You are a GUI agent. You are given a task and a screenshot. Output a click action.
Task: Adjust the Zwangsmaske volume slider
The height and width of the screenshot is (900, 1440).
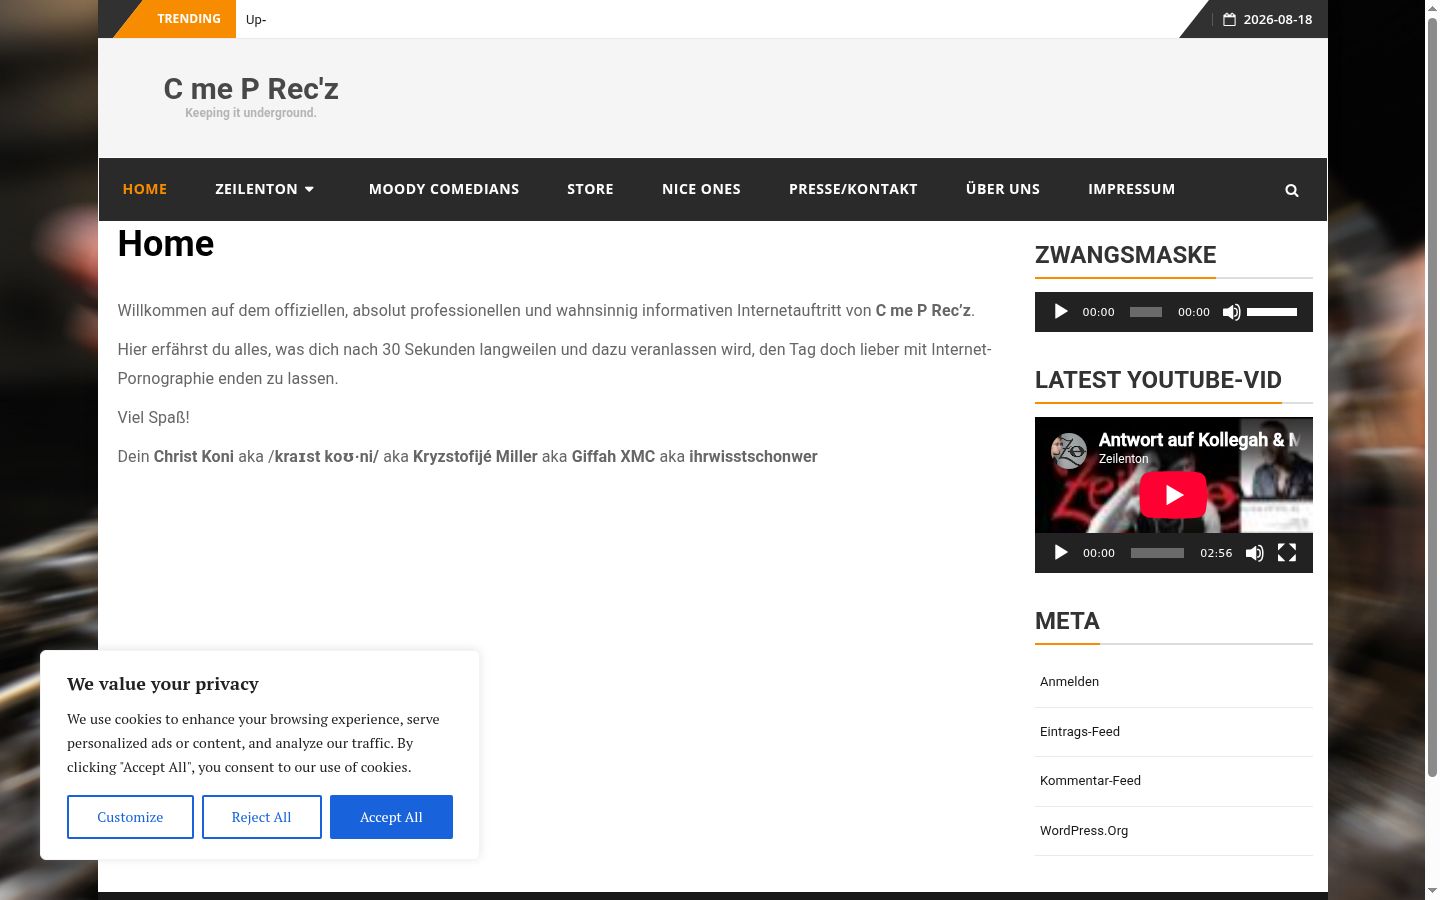pos(1272,312)
